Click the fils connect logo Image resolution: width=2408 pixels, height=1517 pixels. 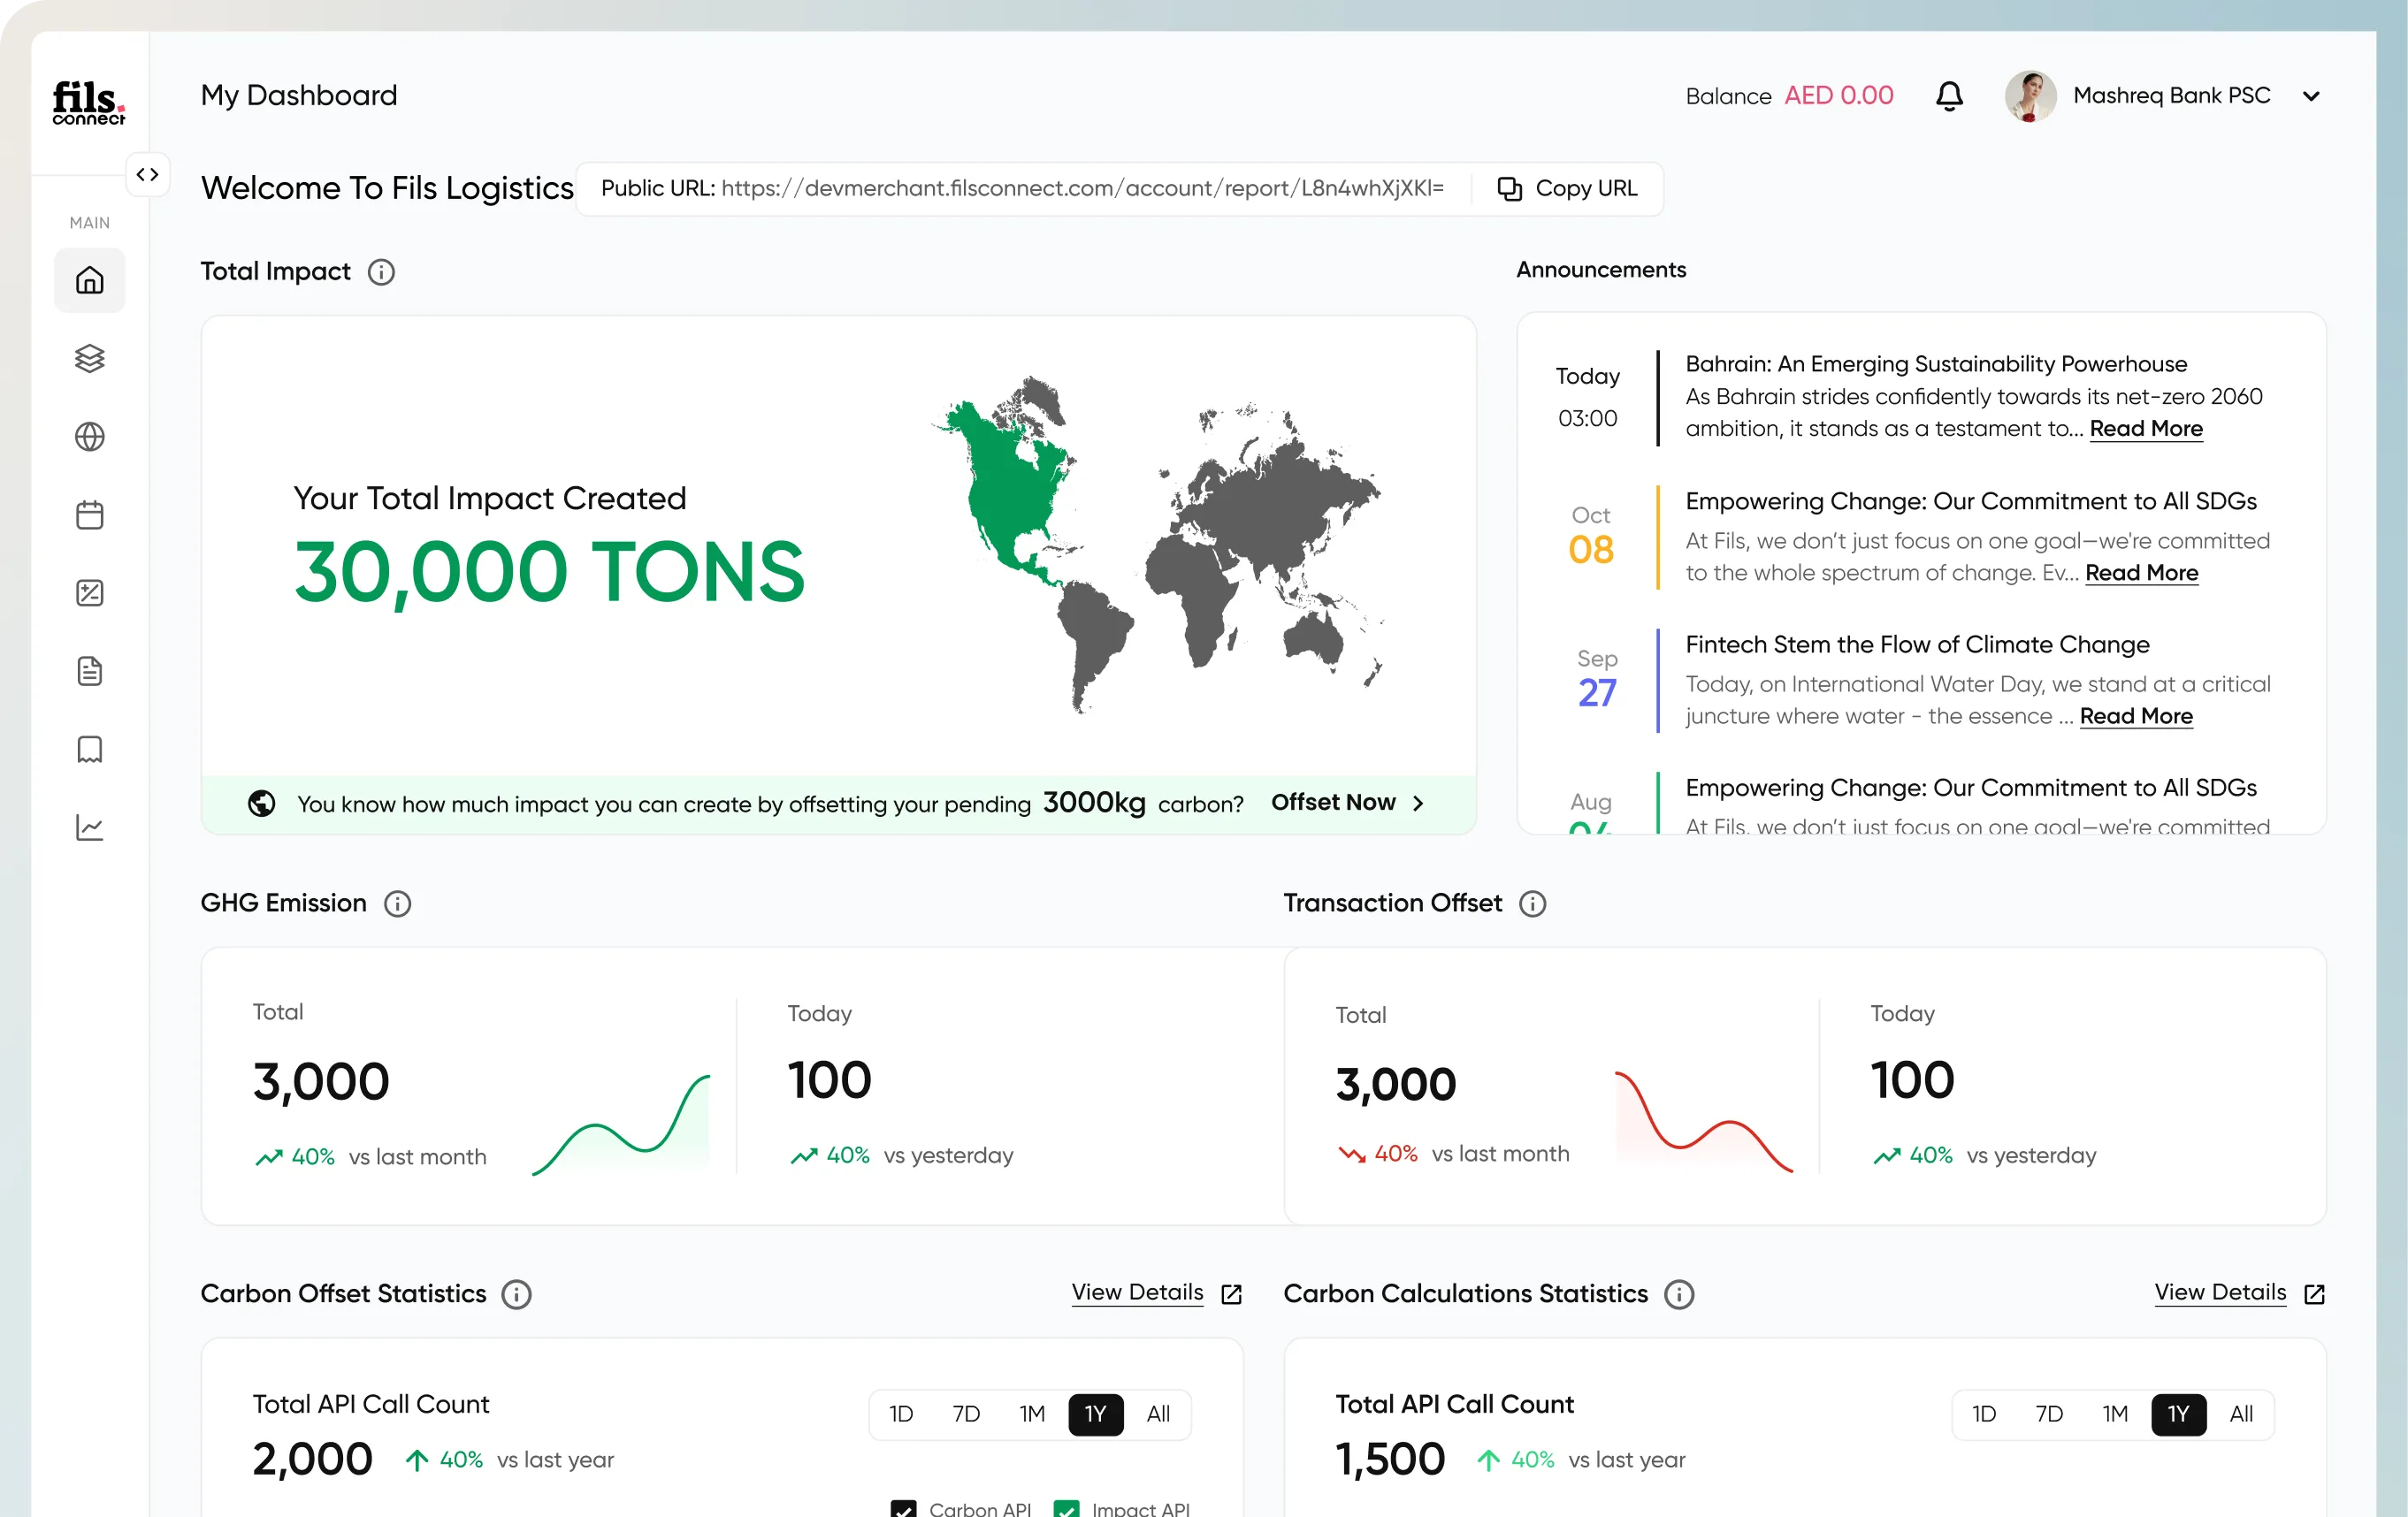pyautogui.click(x=88, y=102)
